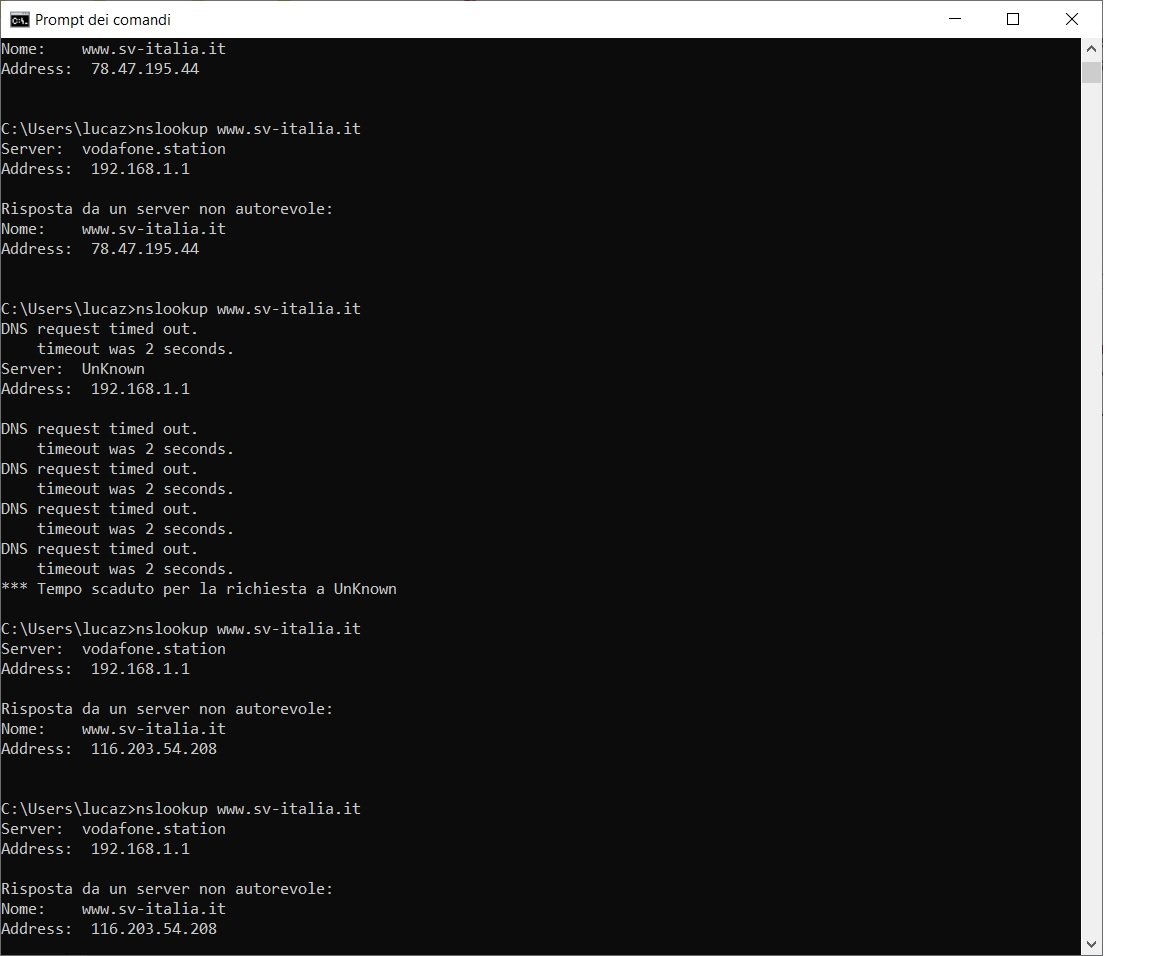This screenshot has width=1152, height=956.
Task: Click the scrollbar down arrow
Action: tap(1092, 944)
